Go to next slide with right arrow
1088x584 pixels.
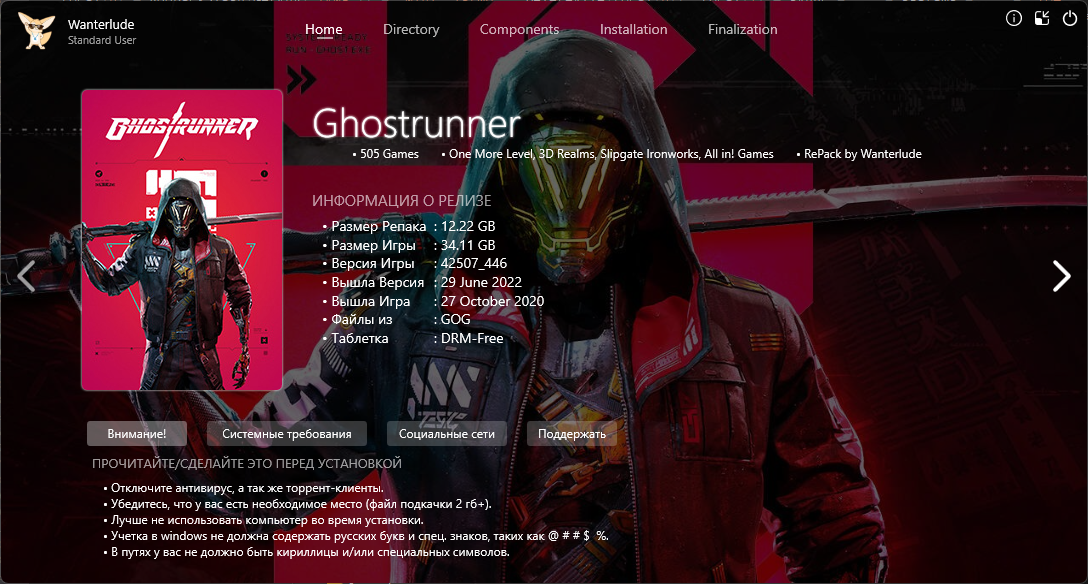point(1061,276)
